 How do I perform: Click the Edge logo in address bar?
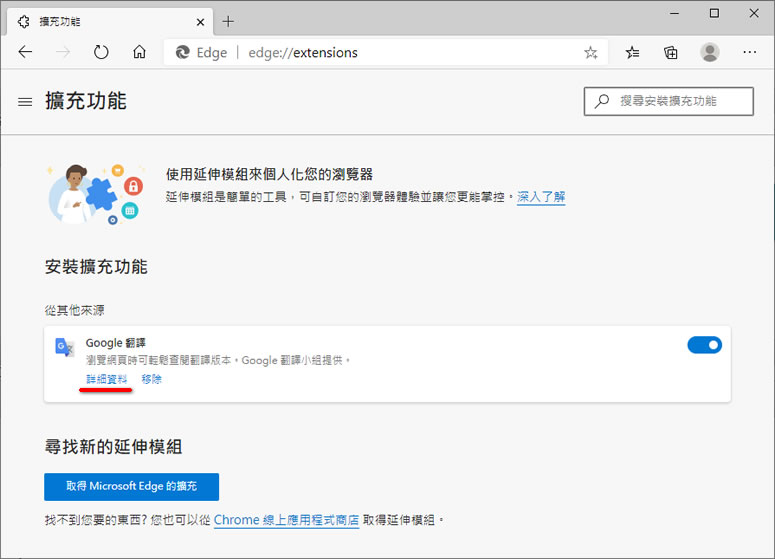[x=182, y=52]
